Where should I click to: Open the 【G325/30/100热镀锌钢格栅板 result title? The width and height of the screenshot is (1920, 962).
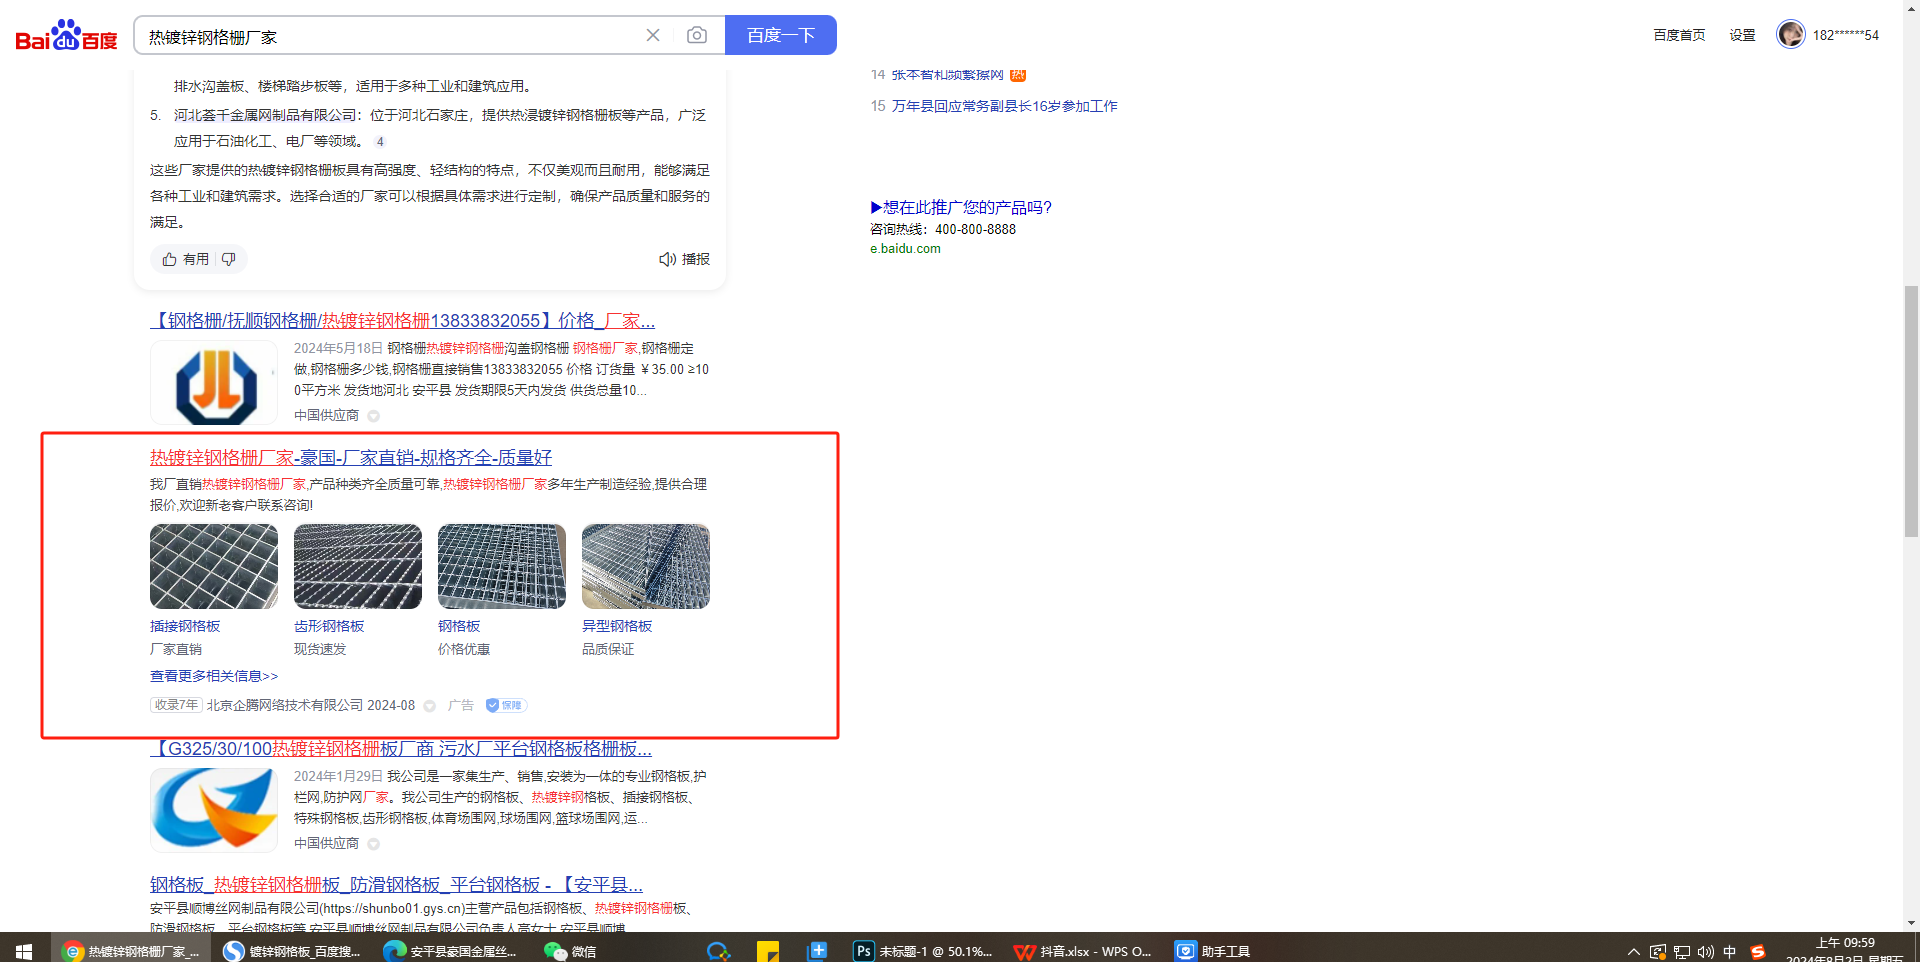click(401, 749)
